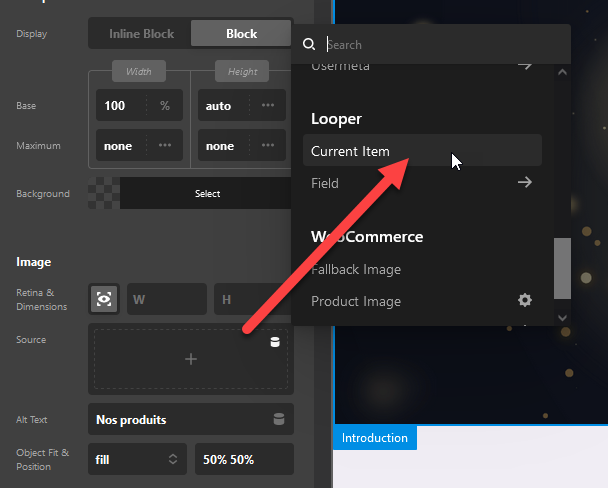Set Display to Block

[241, 34]
